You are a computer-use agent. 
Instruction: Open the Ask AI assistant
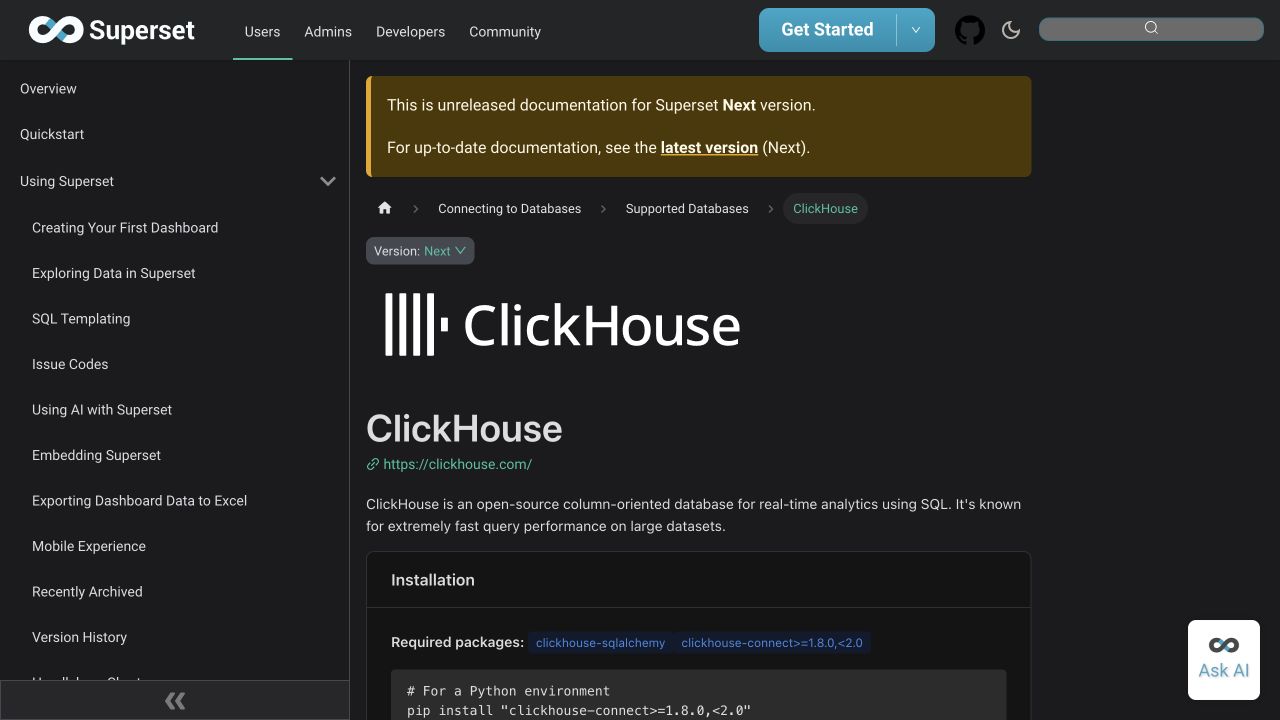(x=1224, y=660)
